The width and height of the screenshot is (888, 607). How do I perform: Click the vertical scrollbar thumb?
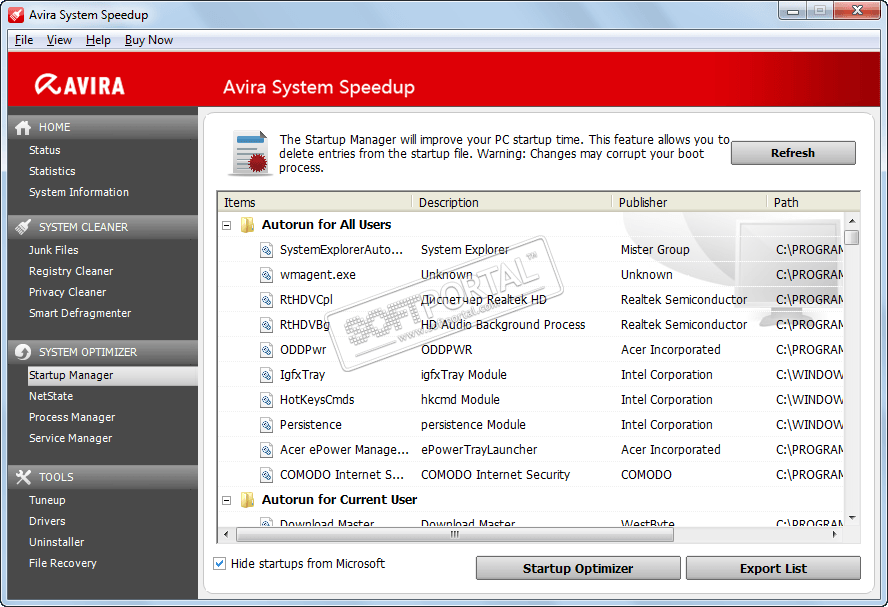coord(851,237)
